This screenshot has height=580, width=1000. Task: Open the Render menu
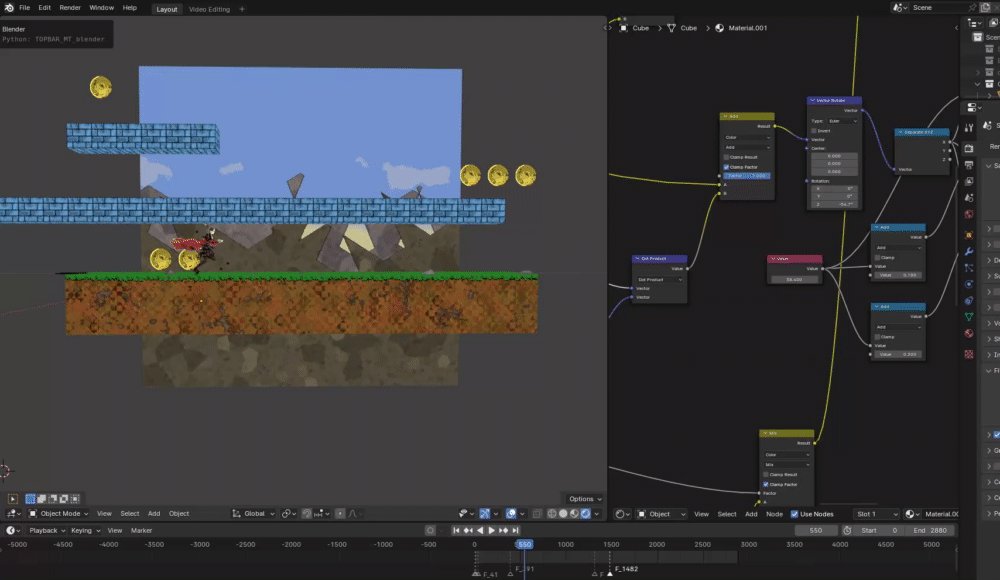(70, 8)
